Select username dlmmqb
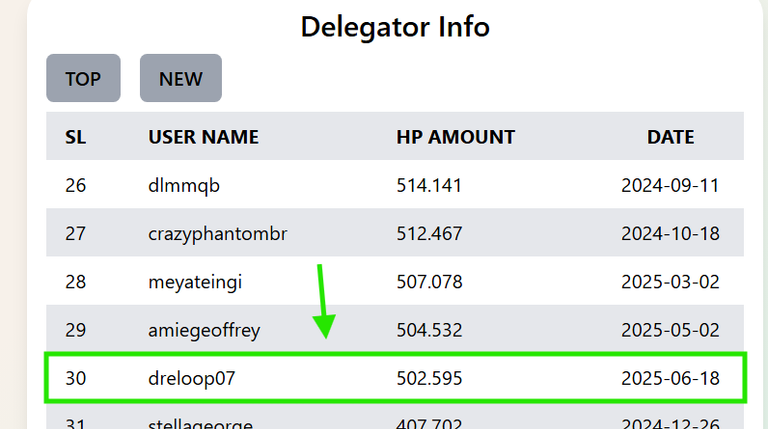This screenshot has height=429, width=768. coord(184,186)
